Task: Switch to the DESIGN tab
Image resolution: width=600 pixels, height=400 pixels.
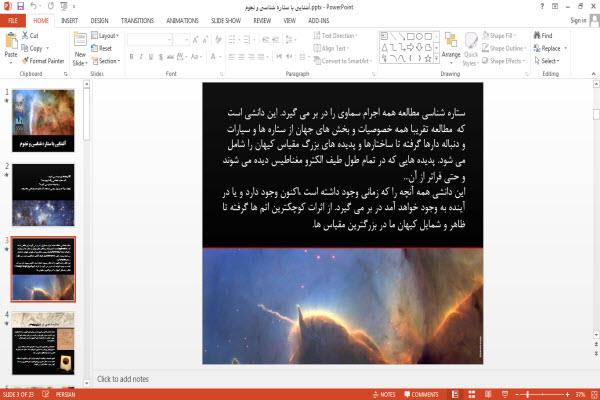Action: 99,21
